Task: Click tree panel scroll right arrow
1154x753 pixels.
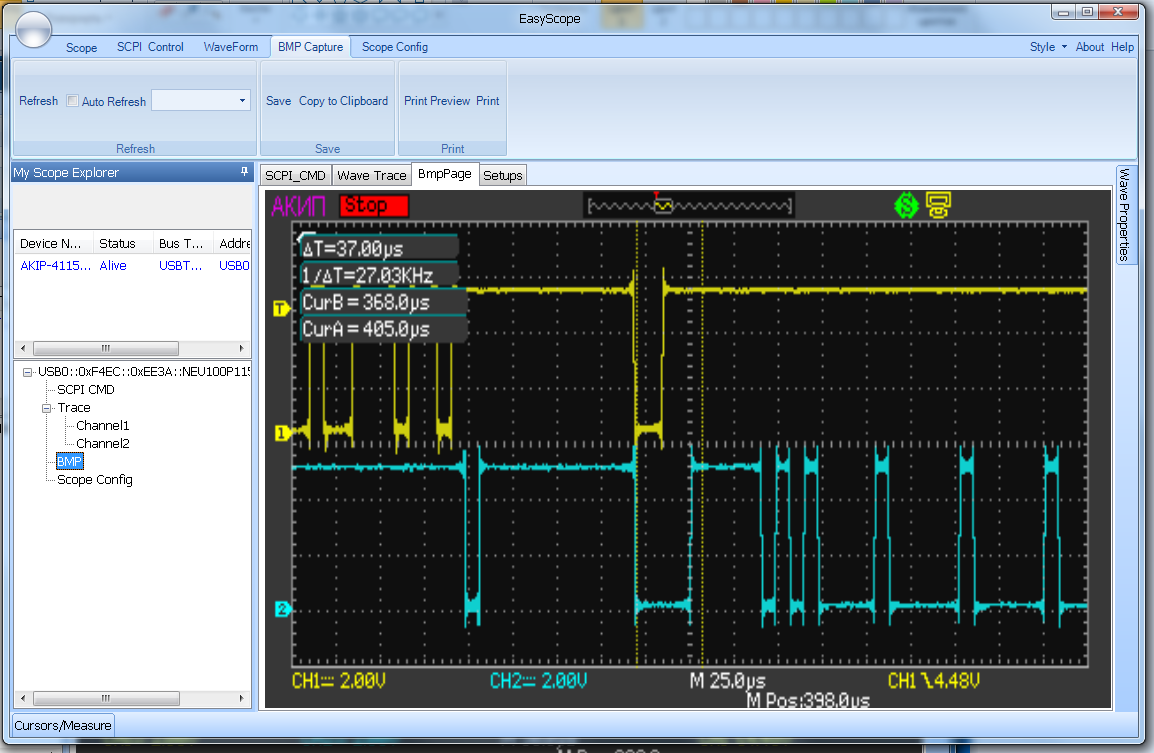Action: coord(241,698)
